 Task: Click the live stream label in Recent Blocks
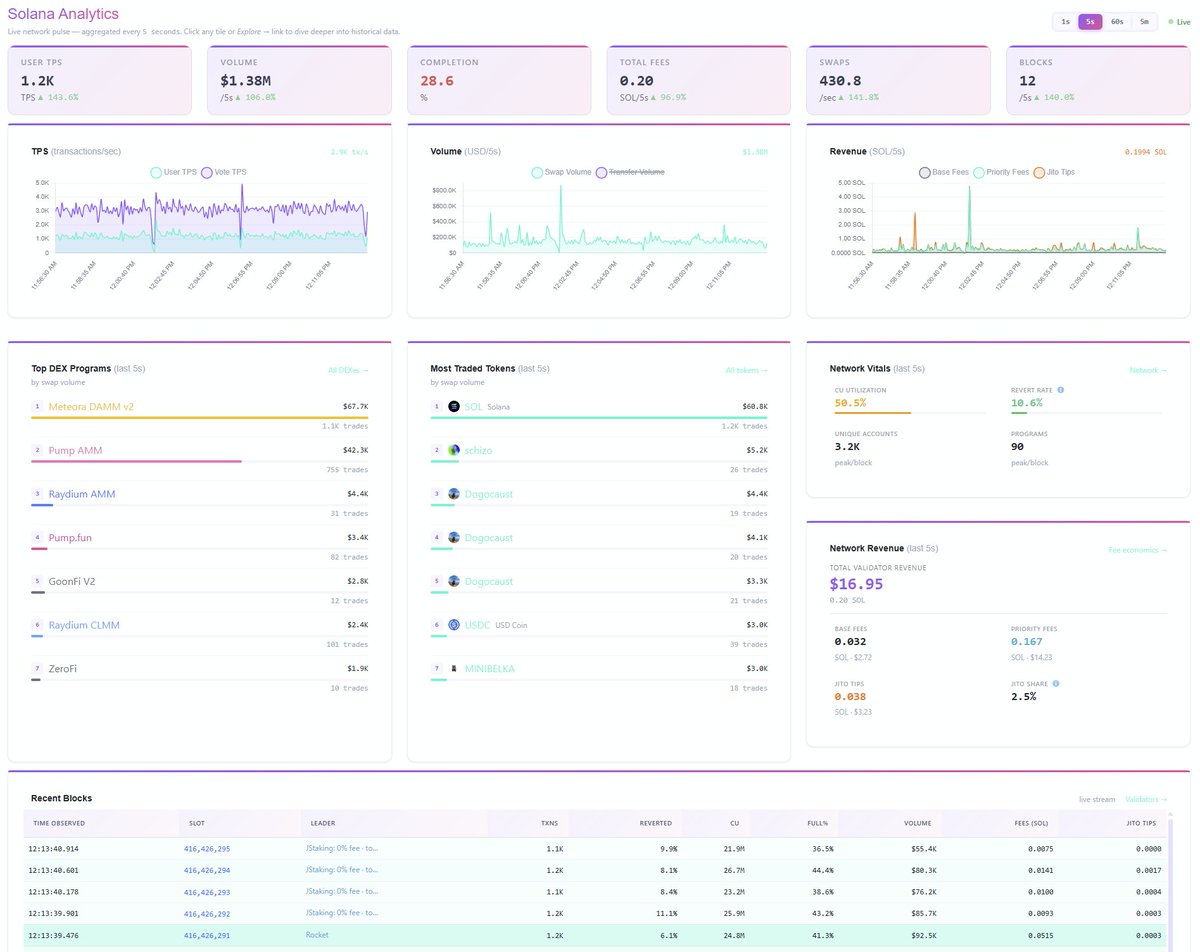point(1097,799)
